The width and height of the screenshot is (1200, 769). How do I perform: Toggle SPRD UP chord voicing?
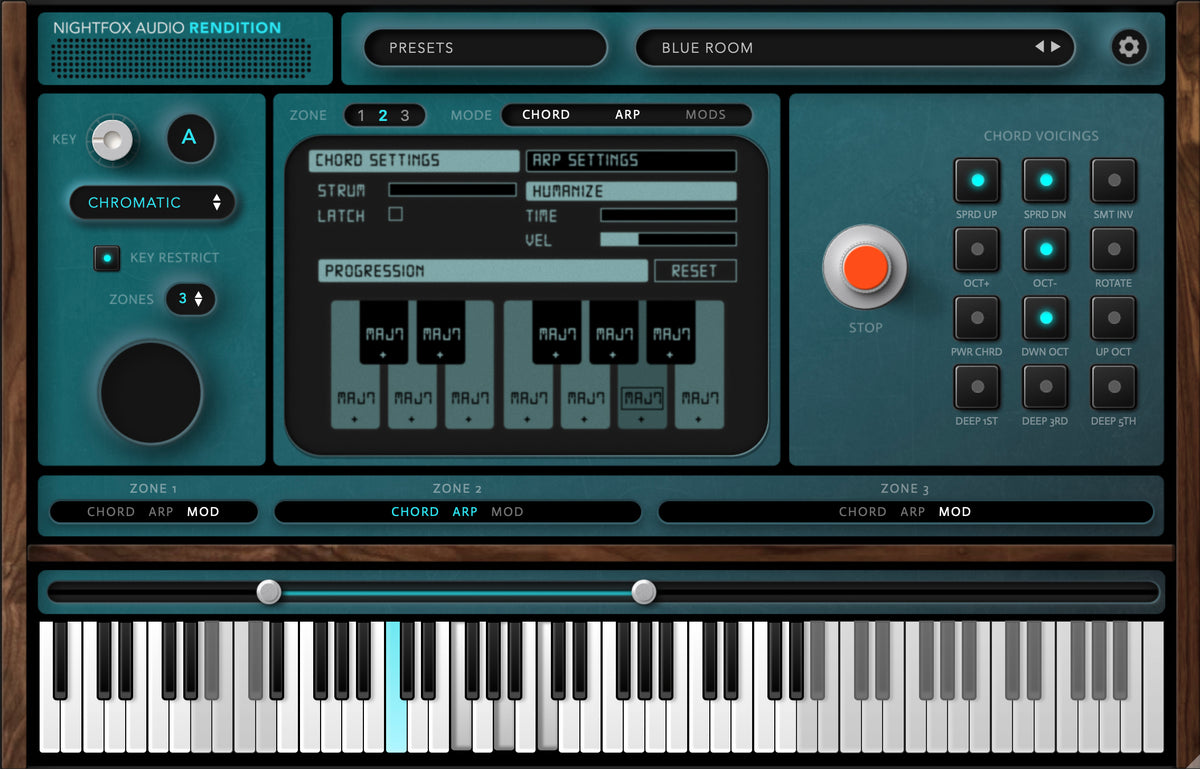[977, 181]
